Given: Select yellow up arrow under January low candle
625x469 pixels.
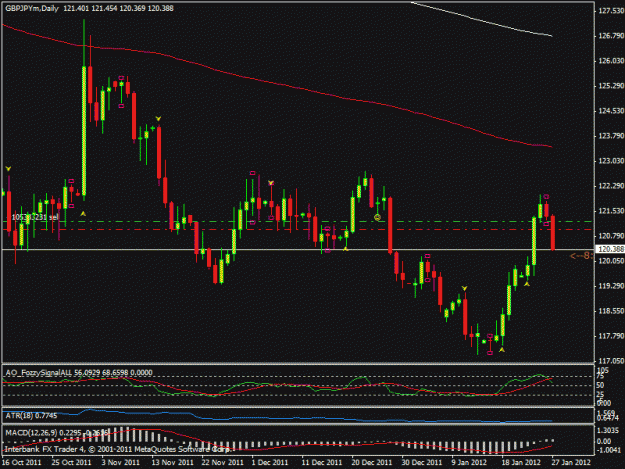Looking at the screenshot, I should click(502, 350).
